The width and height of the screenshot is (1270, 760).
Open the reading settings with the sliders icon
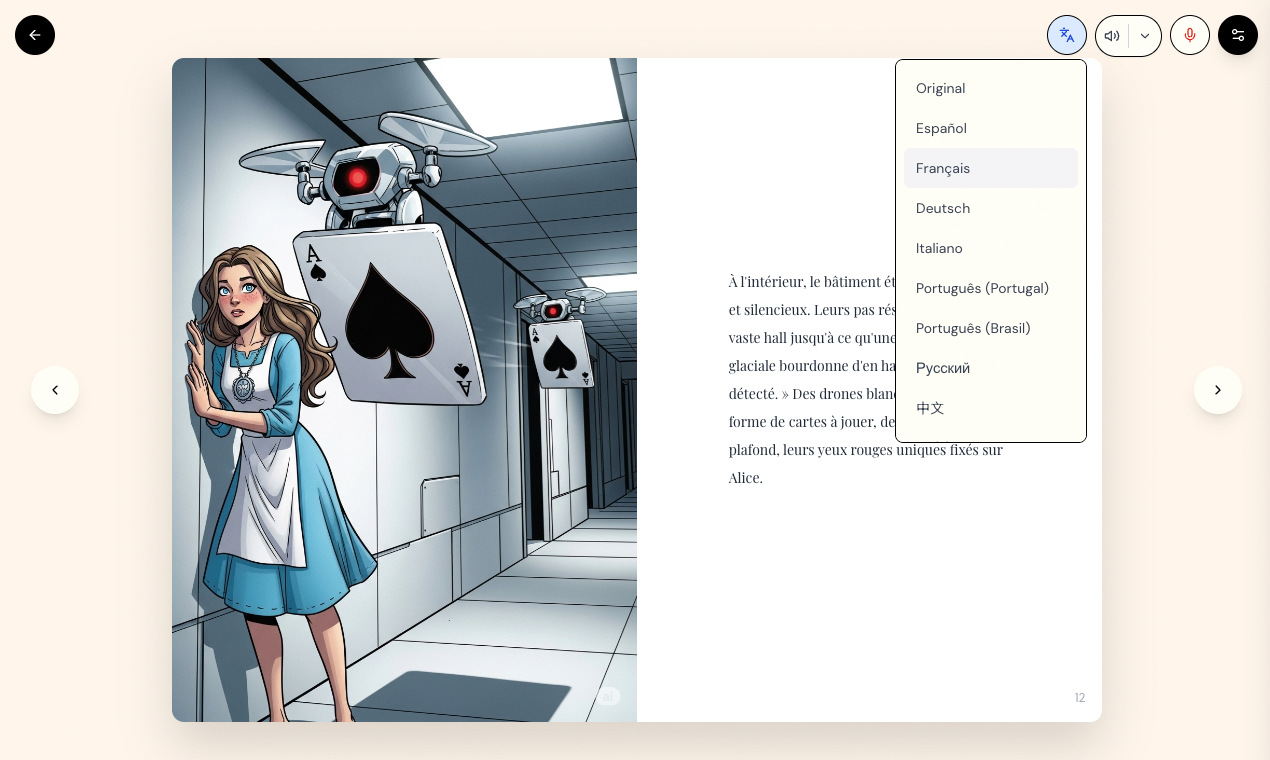click(x=1238, y=35)
